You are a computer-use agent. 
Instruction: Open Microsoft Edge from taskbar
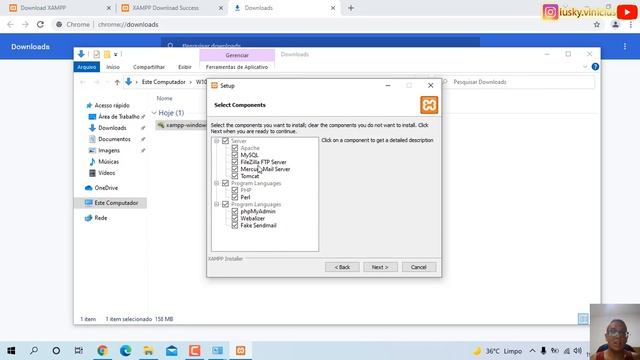click(x=125, y=350)
